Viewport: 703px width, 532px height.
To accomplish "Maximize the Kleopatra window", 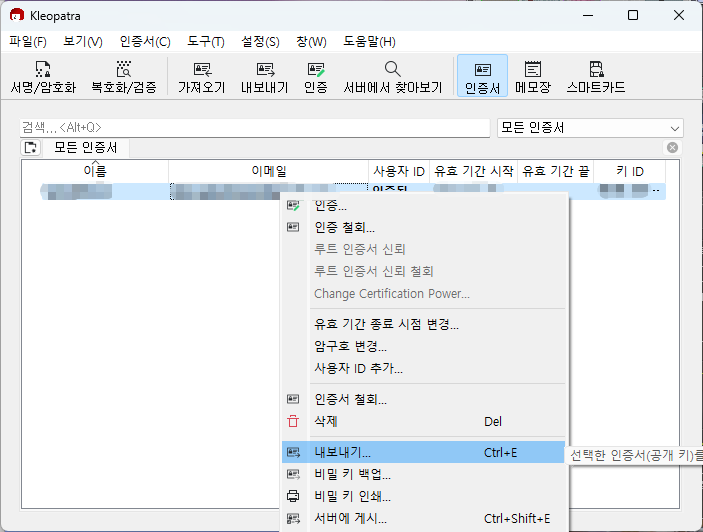I will click(x=633, y=15).
